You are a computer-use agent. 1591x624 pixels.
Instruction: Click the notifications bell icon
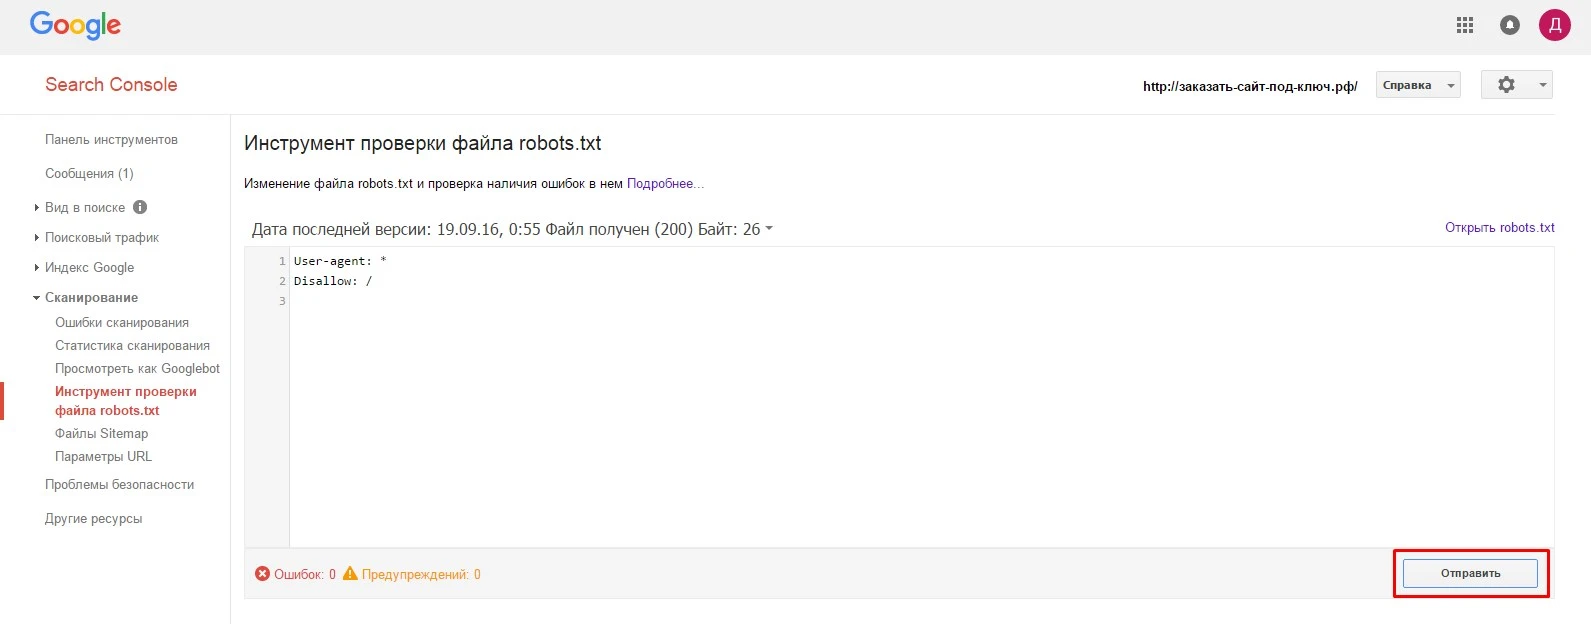(1510, 26)
